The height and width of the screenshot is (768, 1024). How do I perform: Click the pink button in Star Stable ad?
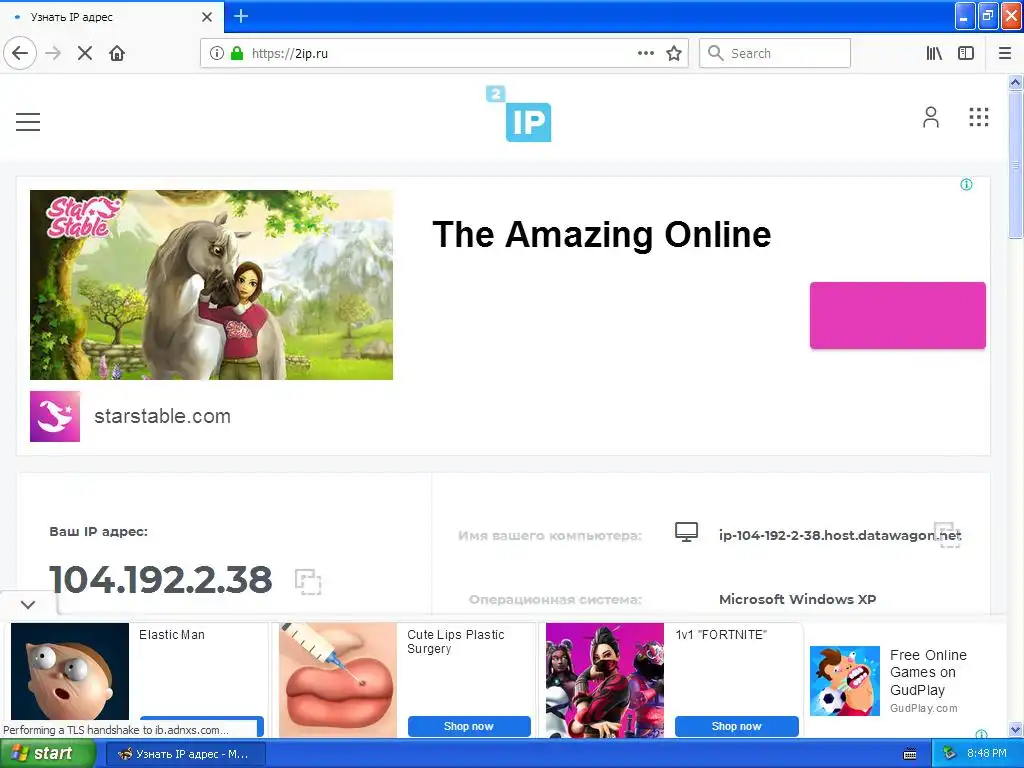(898, 315)
